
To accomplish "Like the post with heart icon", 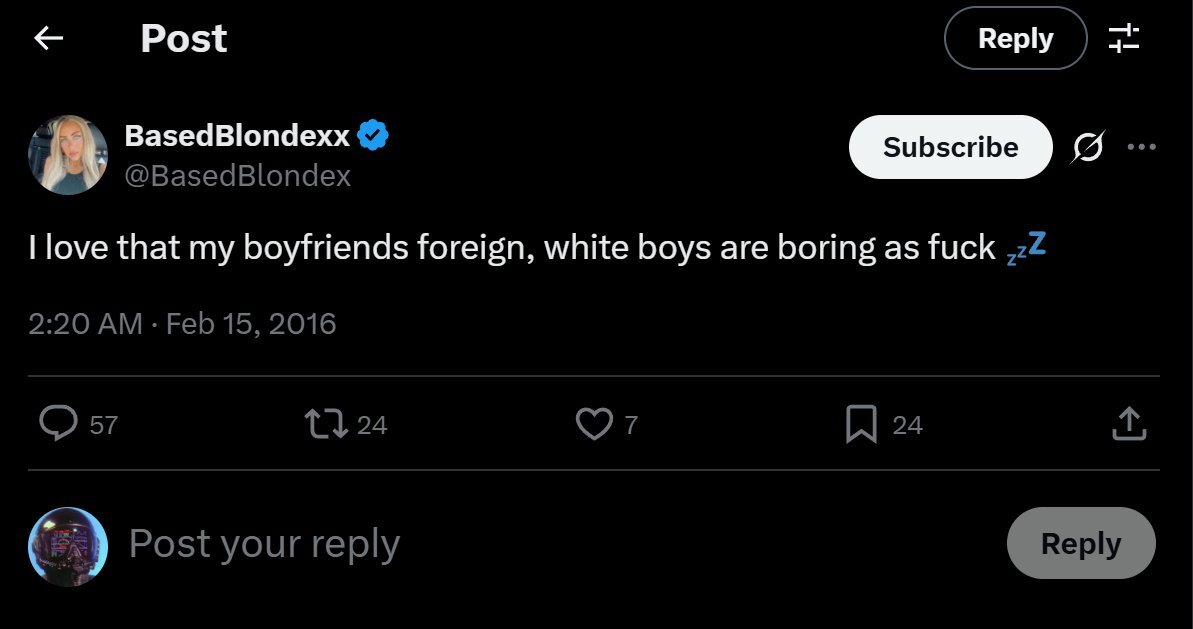I will point(593,424).
